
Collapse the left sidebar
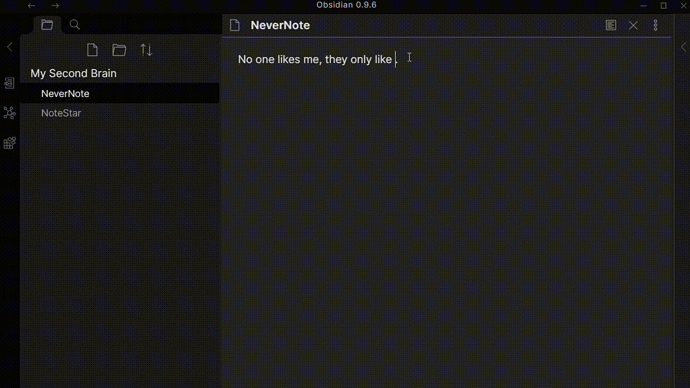[x=10, y=47]
